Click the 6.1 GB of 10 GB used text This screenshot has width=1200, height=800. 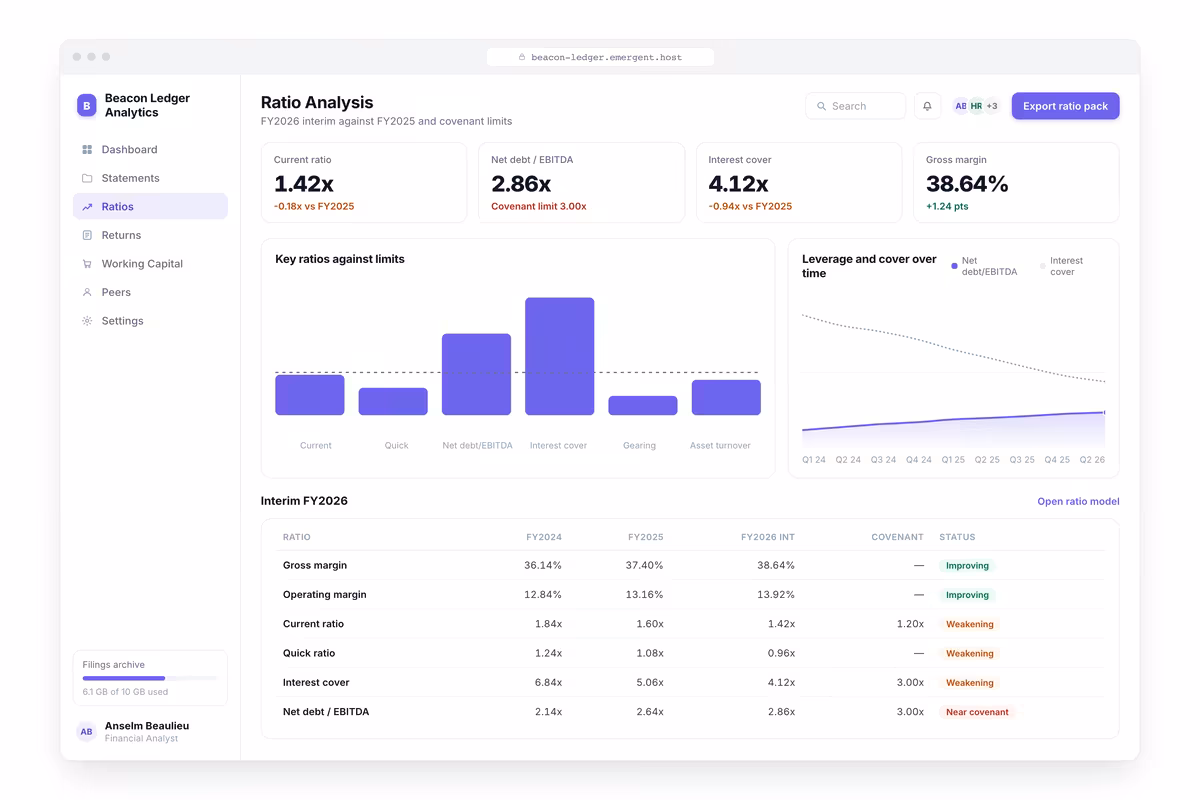pyautogui.click(x=125, y=692)
